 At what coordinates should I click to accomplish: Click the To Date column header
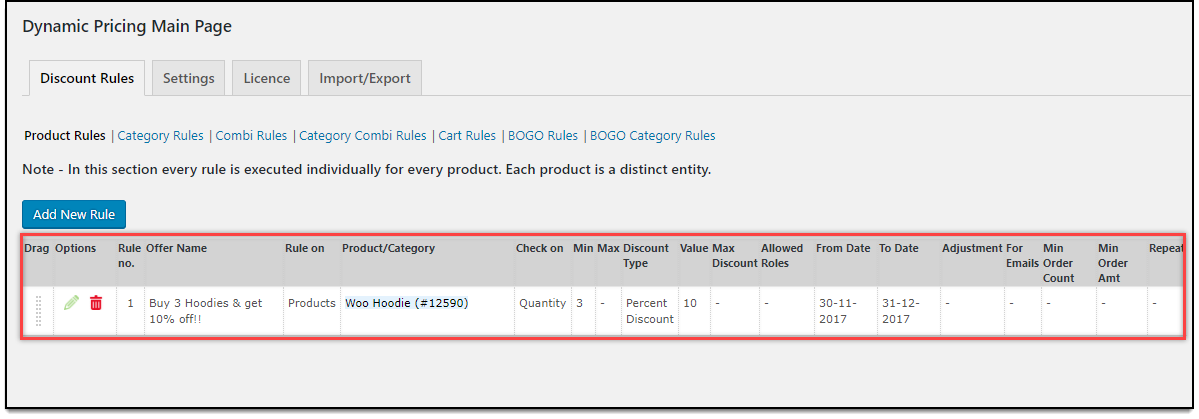[899, 248]
